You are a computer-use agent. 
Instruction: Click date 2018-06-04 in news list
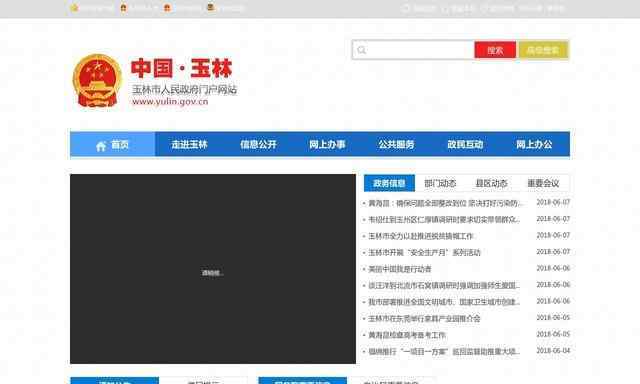coord(553,351)
